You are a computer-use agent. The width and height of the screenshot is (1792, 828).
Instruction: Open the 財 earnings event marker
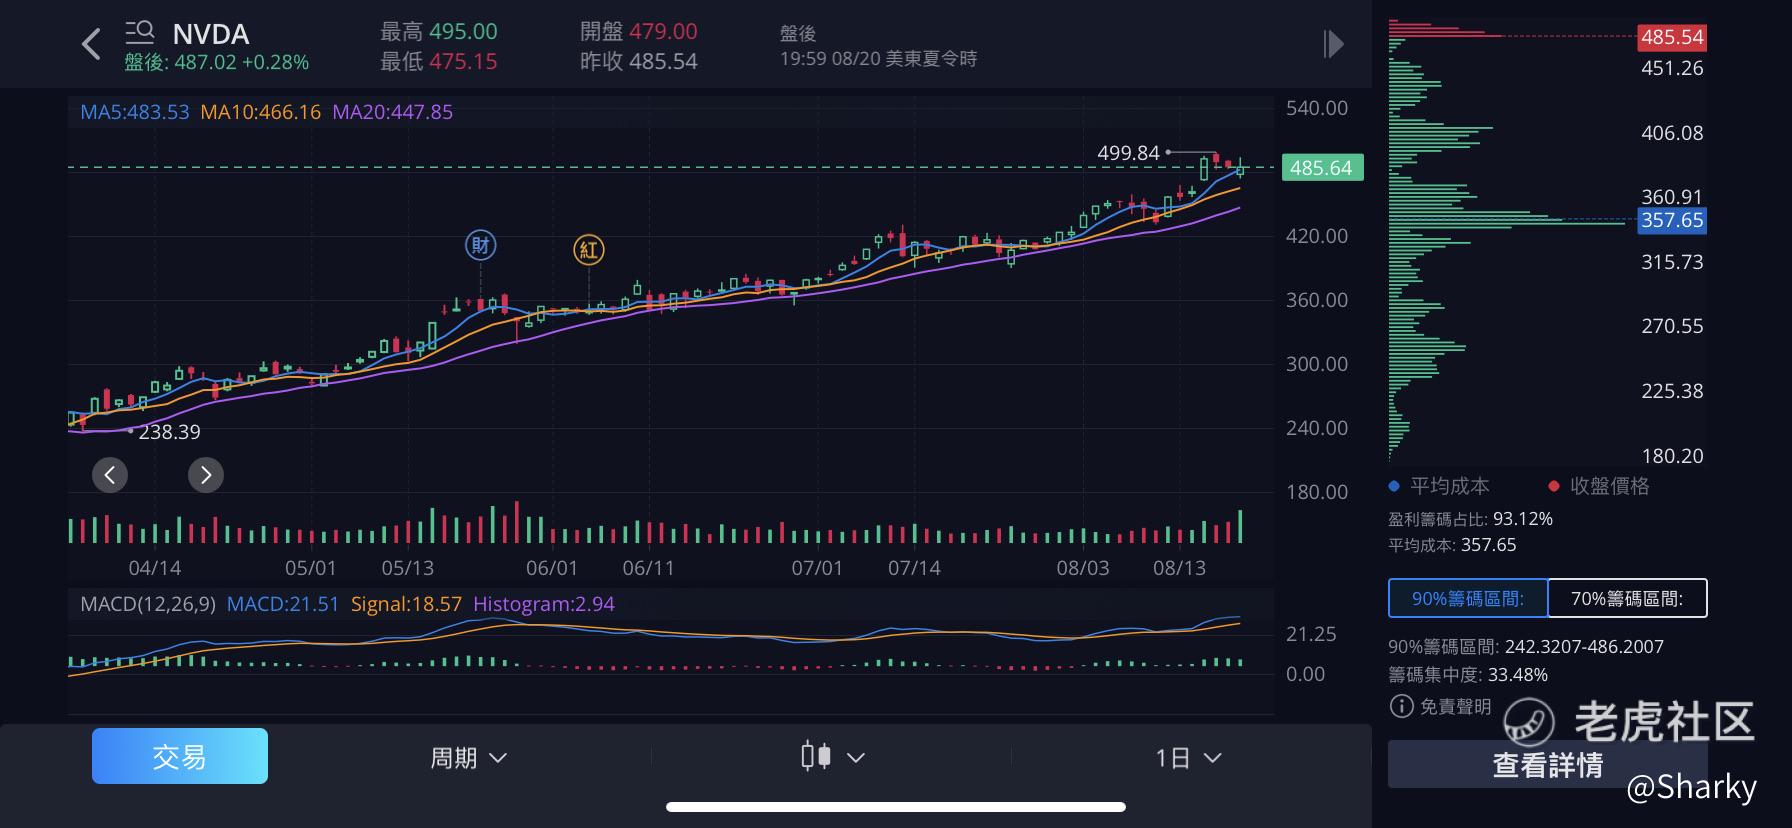[x=481, y=245]
